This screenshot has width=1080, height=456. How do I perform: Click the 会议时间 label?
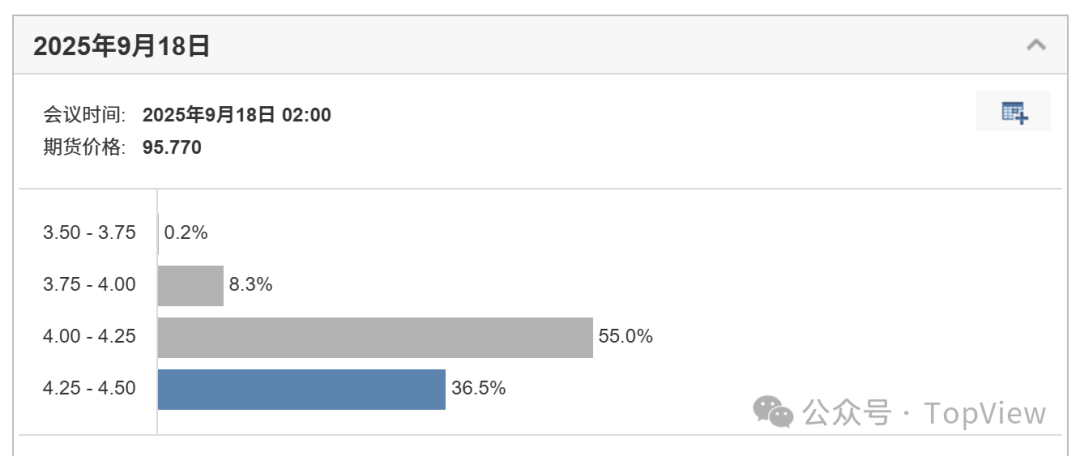coord(84,115)
